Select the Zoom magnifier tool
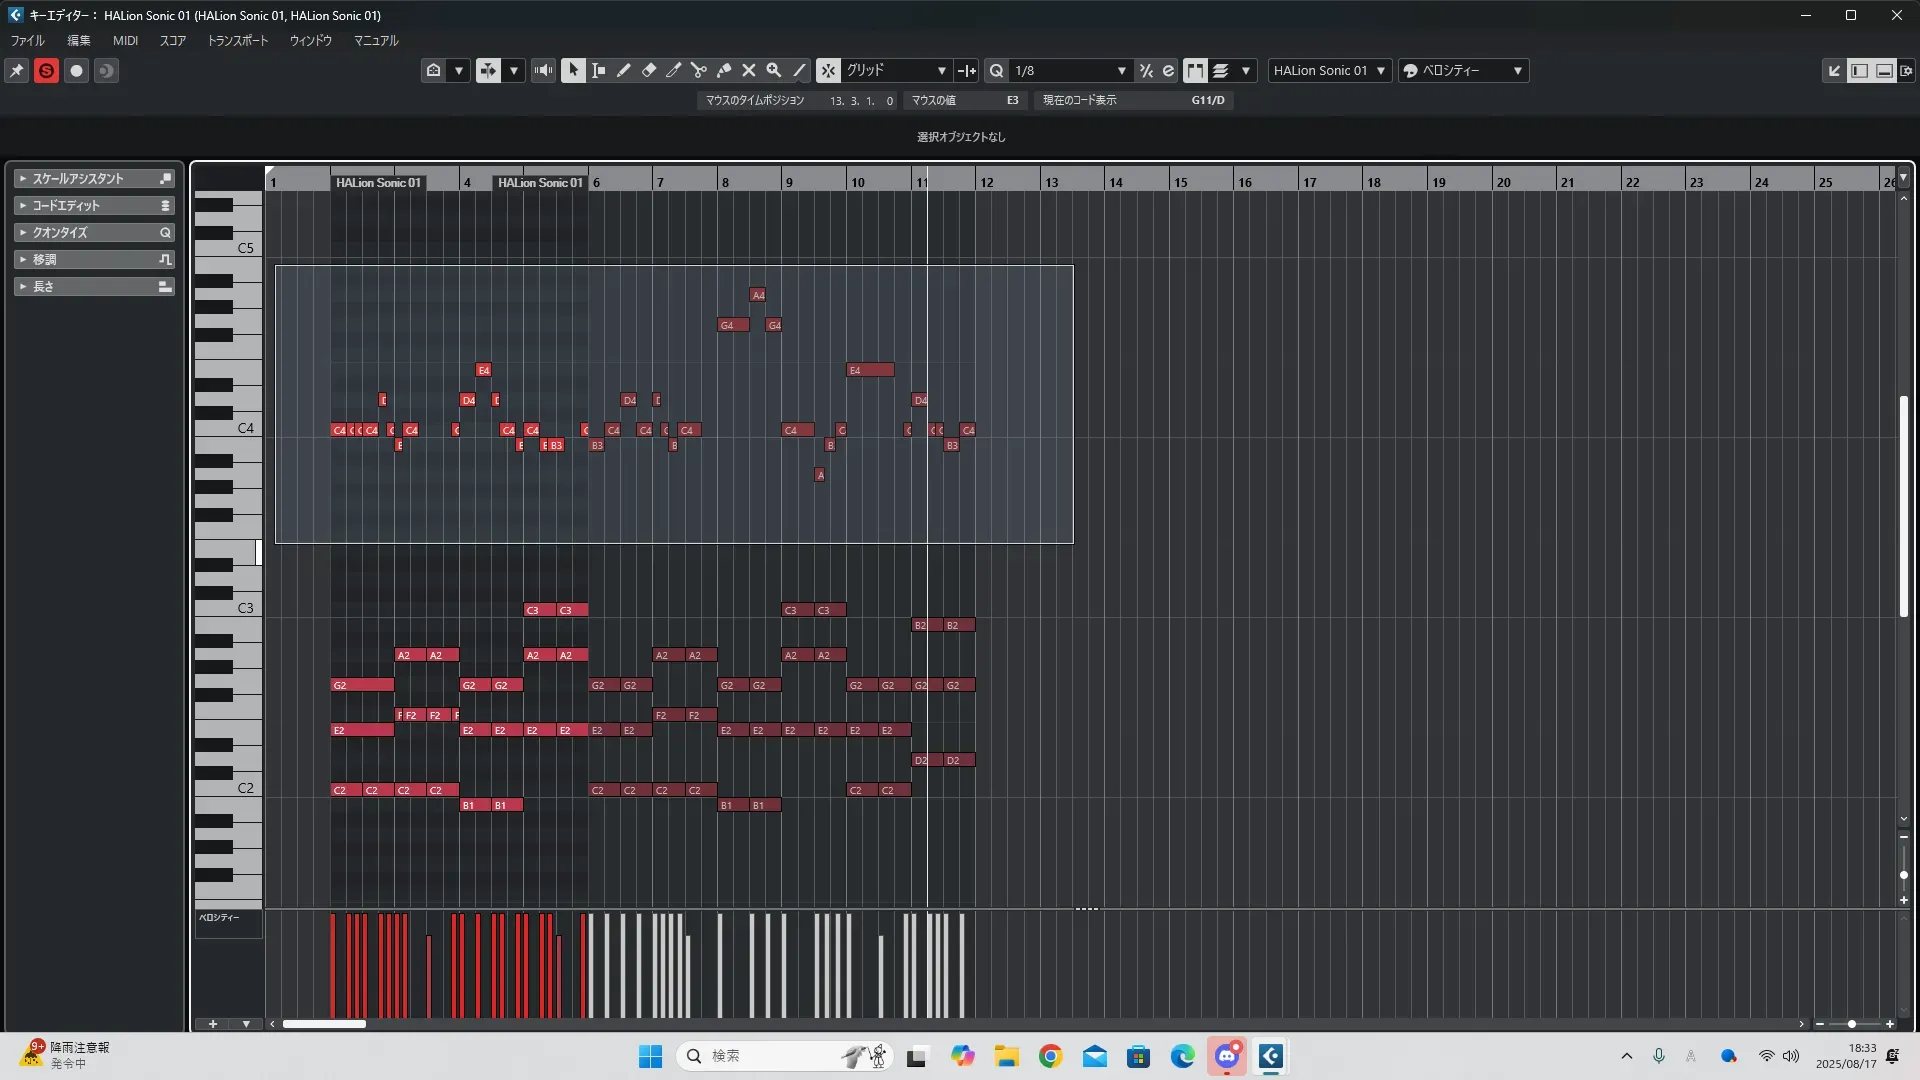Viewport: 1920px width, 1080px height. click(773, 70)
